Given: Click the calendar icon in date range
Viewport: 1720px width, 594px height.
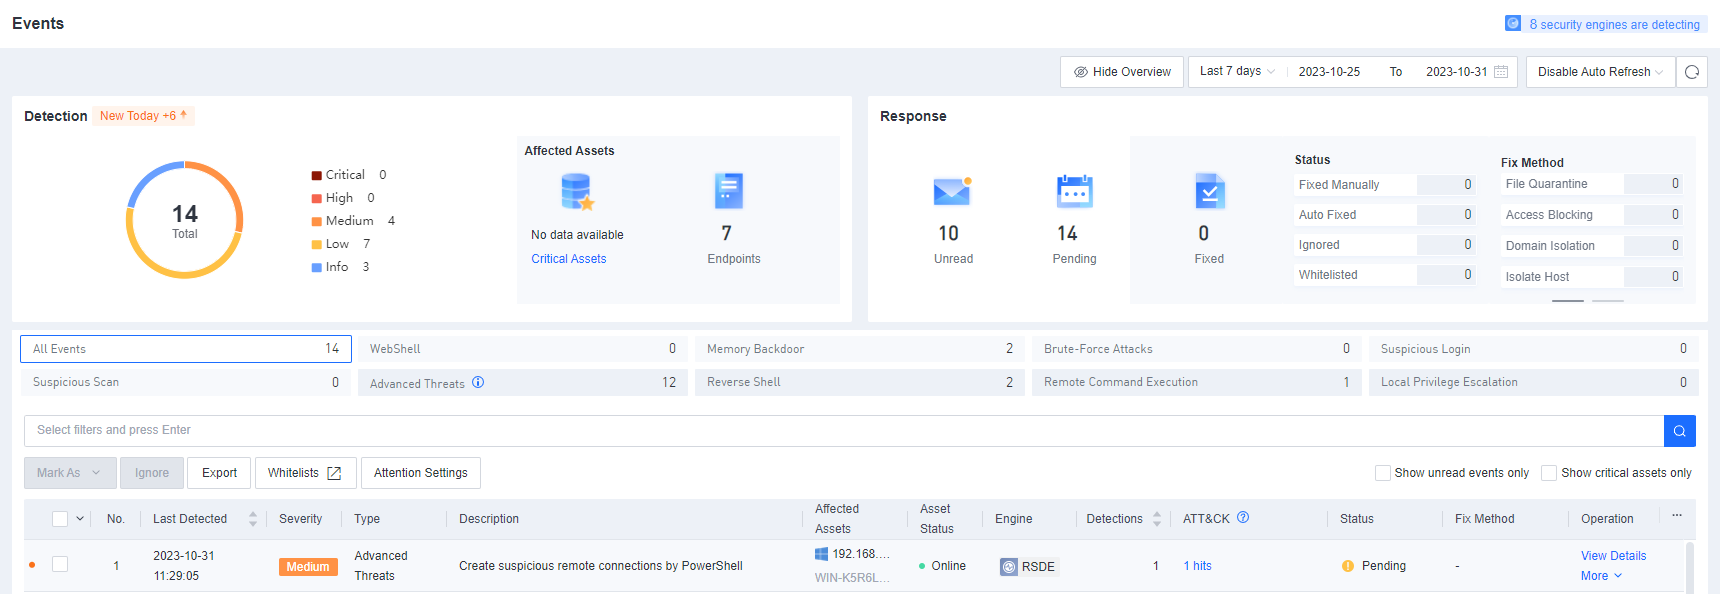Looking at the screenshot, I should pyautogui.click(x=1501, y=72).
